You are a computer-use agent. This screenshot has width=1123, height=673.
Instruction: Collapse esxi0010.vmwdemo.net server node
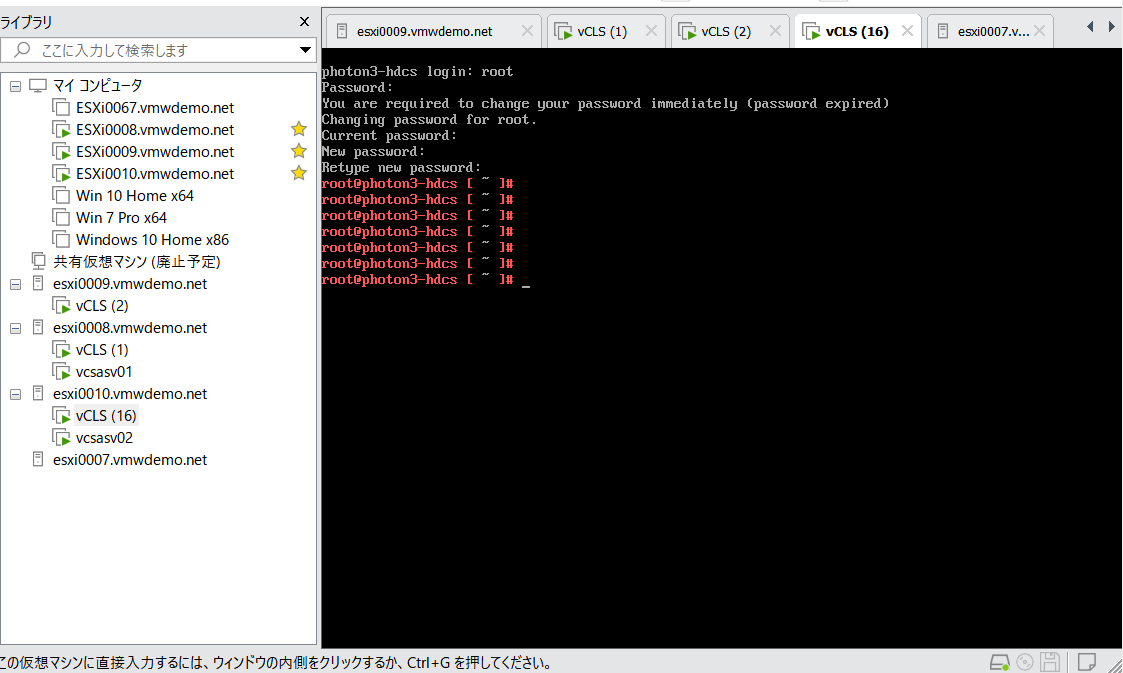(15, 394)
